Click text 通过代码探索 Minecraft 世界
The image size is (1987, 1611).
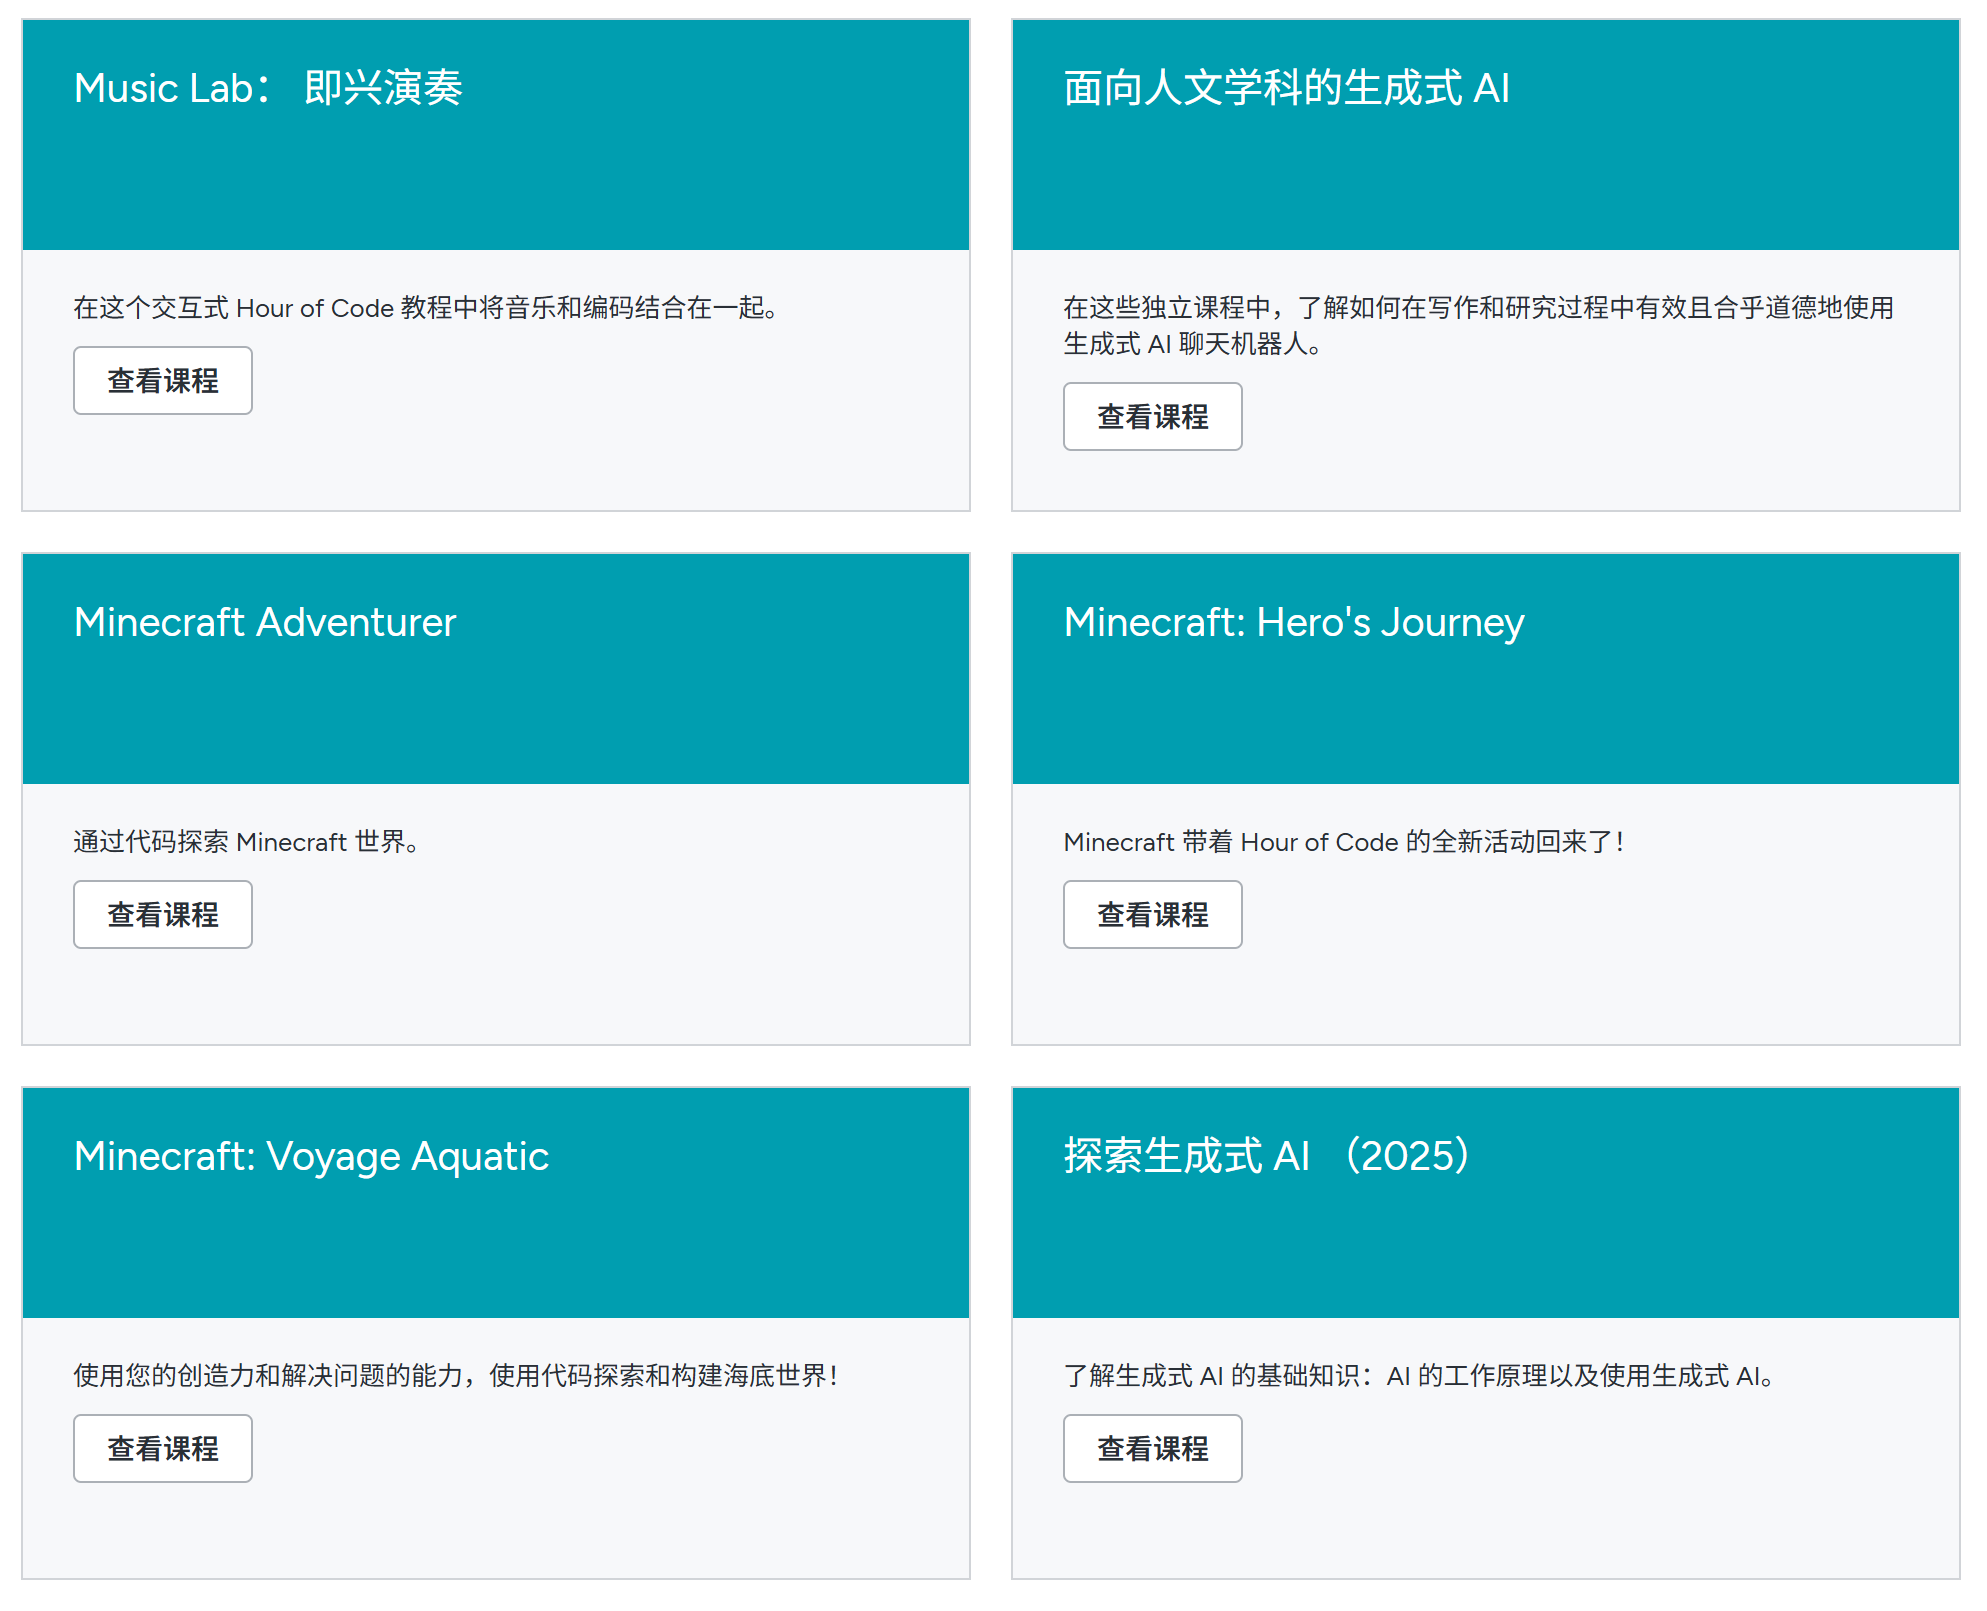pyautogui.click(x=246, y=842)
